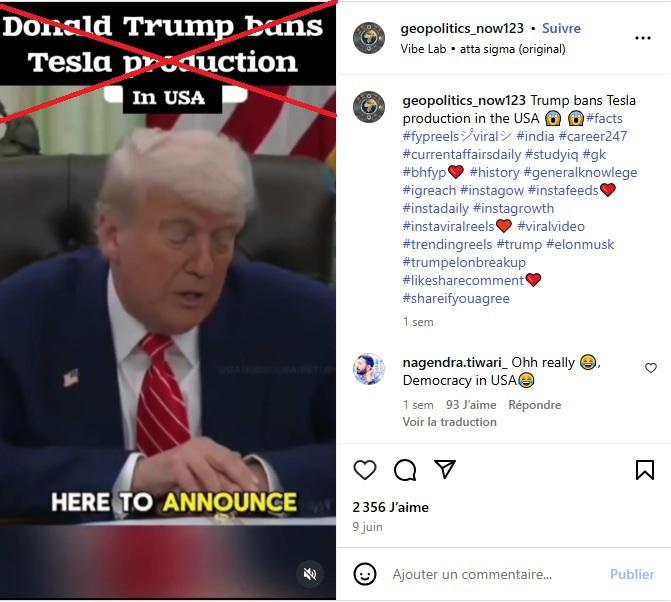Like nagendra.tiwari_'s comment heart
The image size is (671, 602).
pyautogui.click(x=651, y=368)
